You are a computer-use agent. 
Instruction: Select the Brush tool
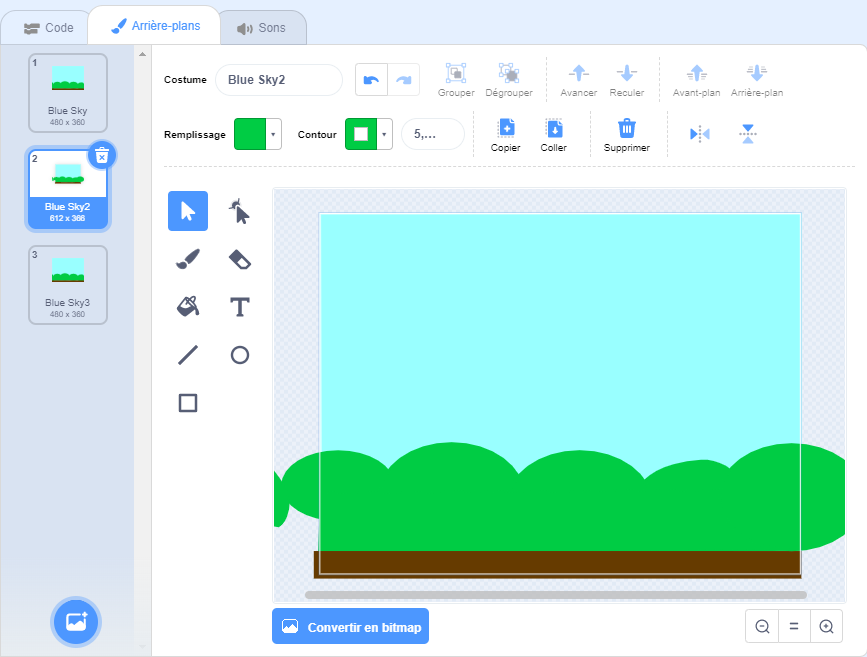(x=188, y=260)
